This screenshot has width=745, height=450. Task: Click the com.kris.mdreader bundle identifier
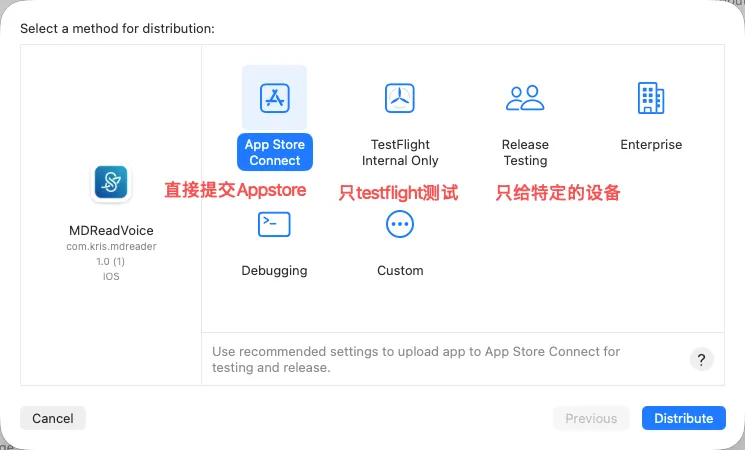tap(111, 247)
